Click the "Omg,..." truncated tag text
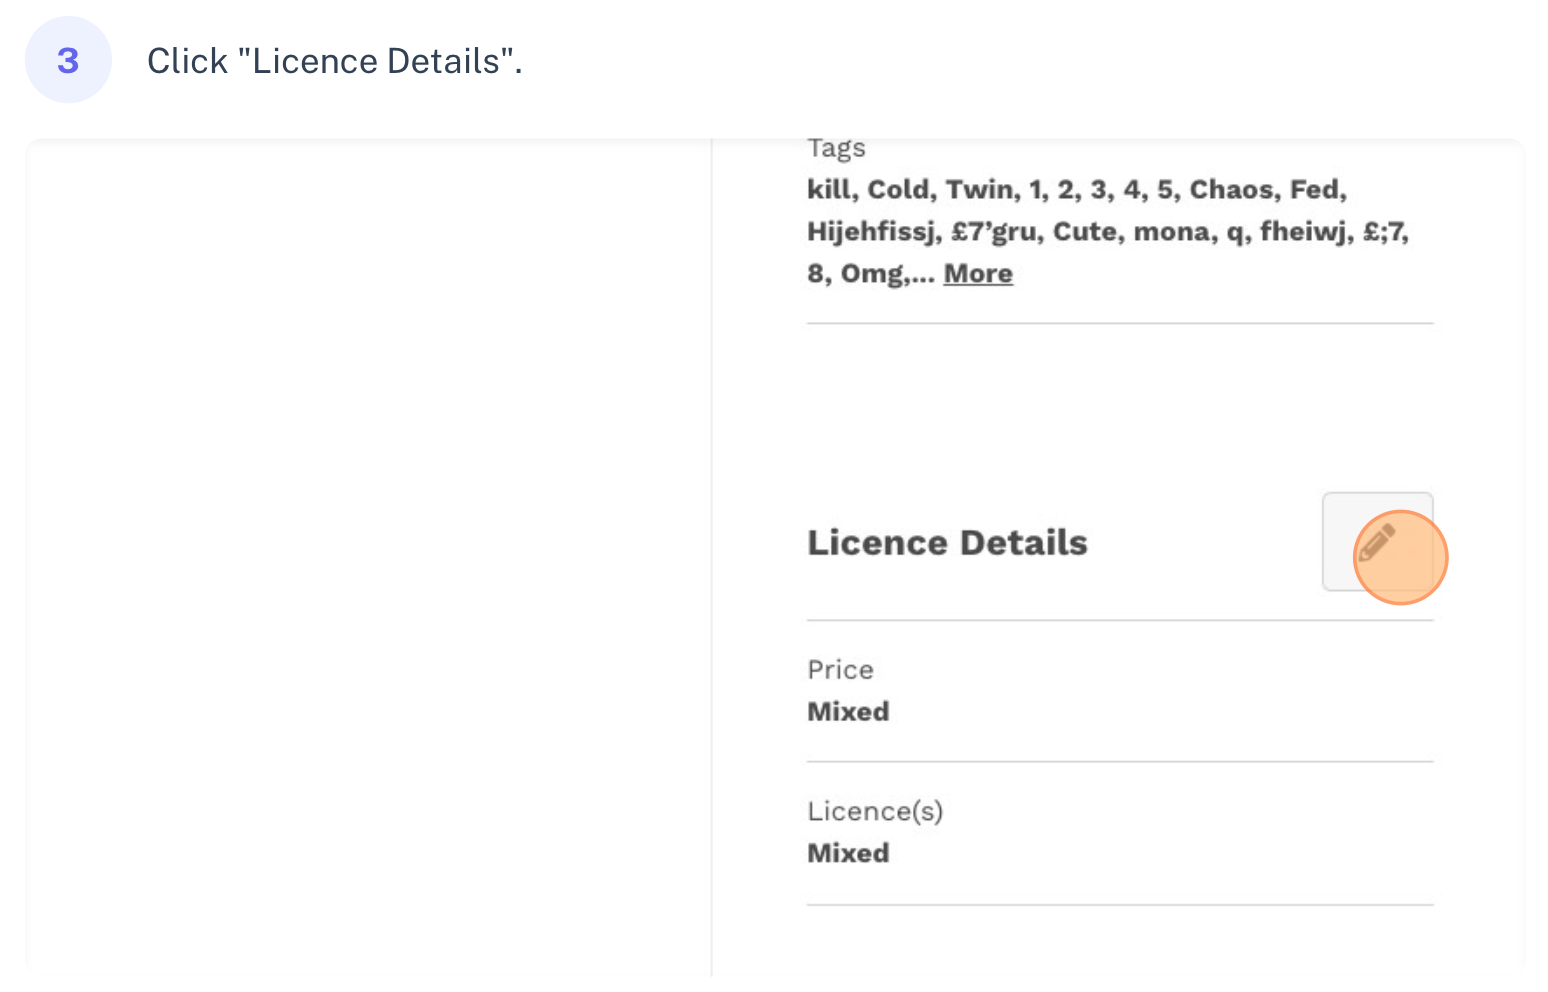Screen dimensions: 1548x992 tap(887, 273)
